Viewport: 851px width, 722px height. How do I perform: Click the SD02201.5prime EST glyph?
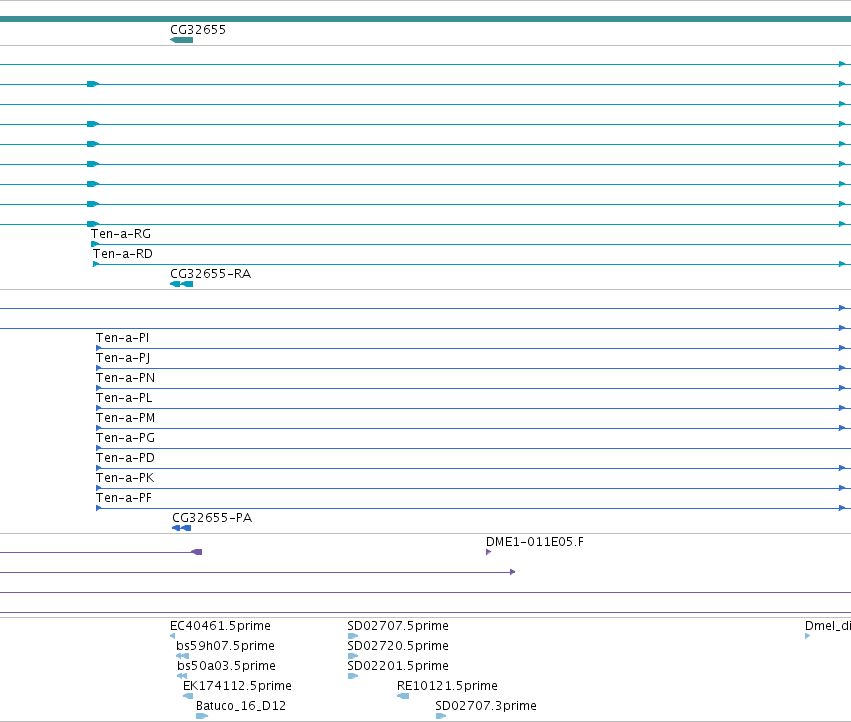(x=353, y=676)
